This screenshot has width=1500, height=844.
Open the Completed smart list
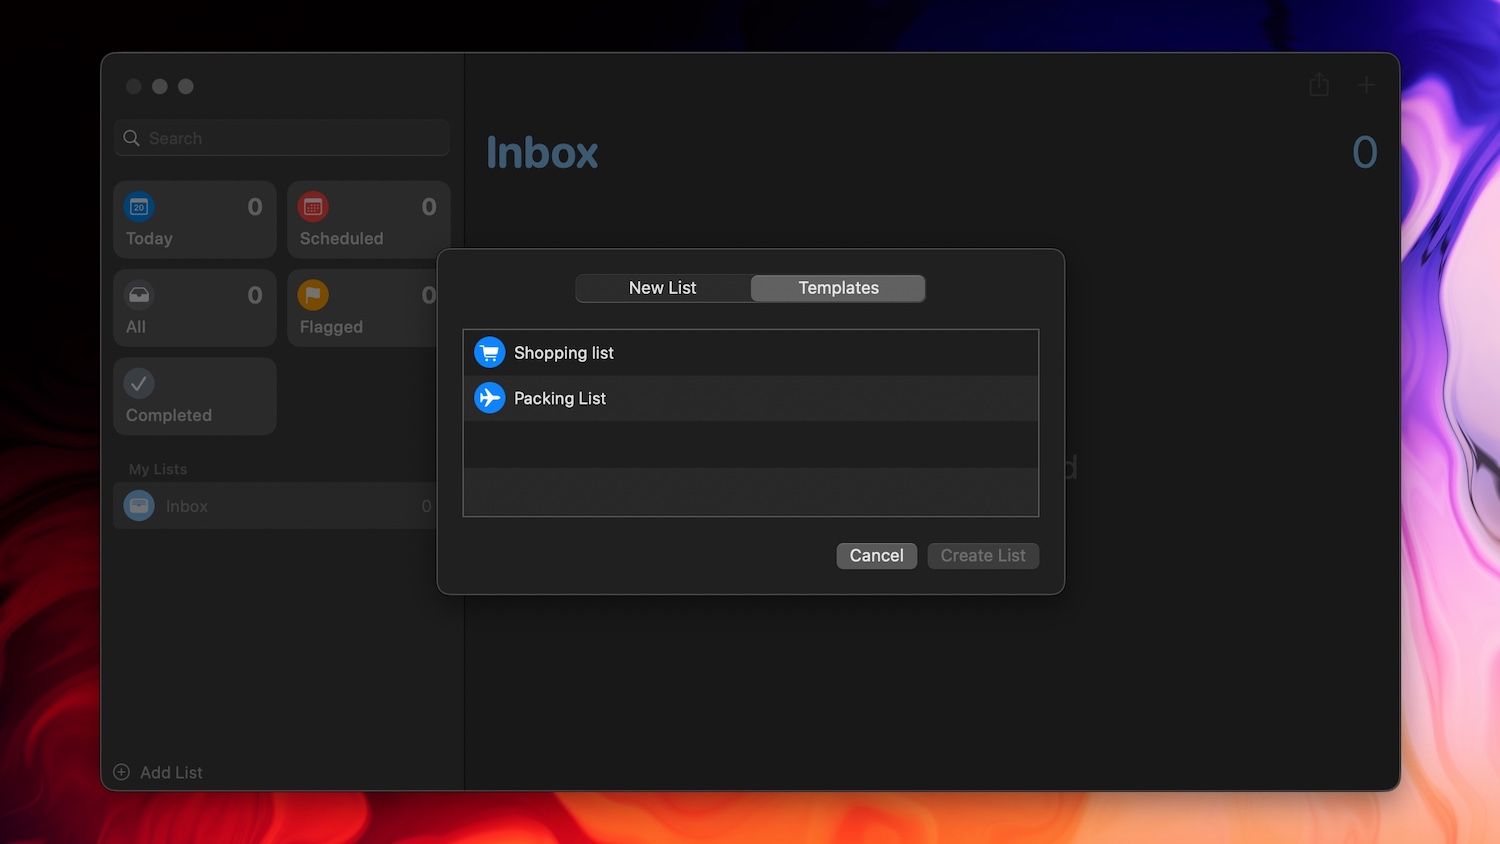[x=195, y=396]
